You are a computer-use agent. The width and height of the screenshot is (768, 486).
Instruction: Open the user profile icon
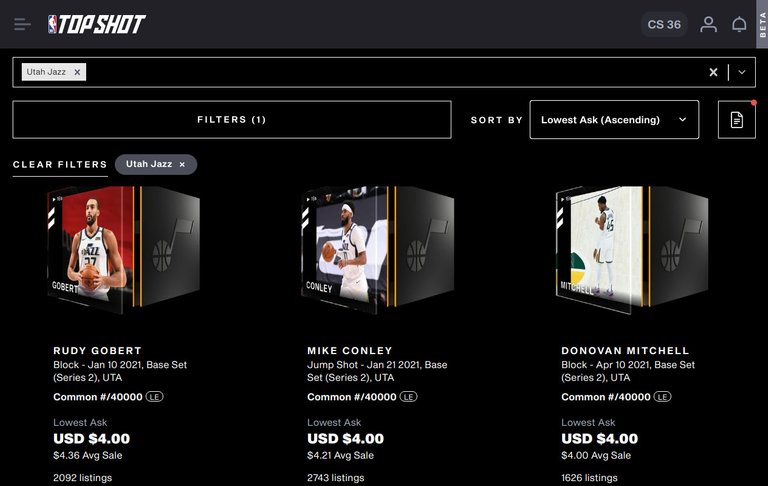click(708, 24)
